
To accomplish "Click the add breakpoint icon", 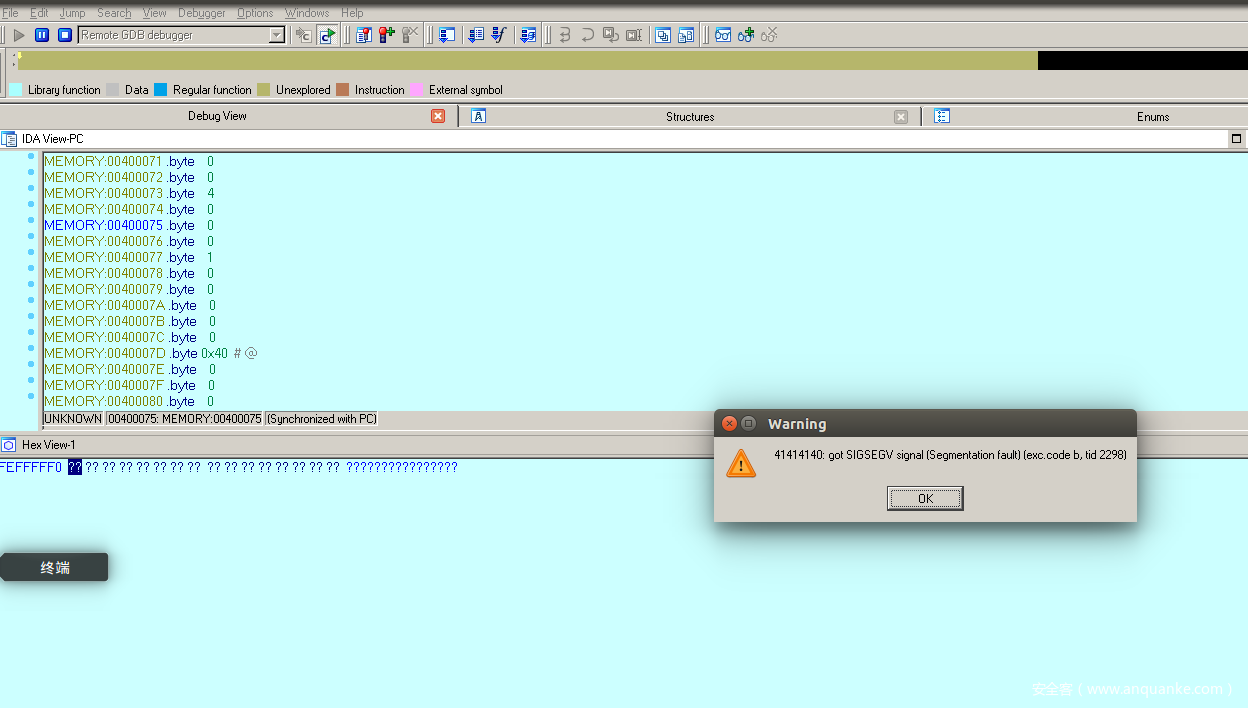I will (387, 35).
